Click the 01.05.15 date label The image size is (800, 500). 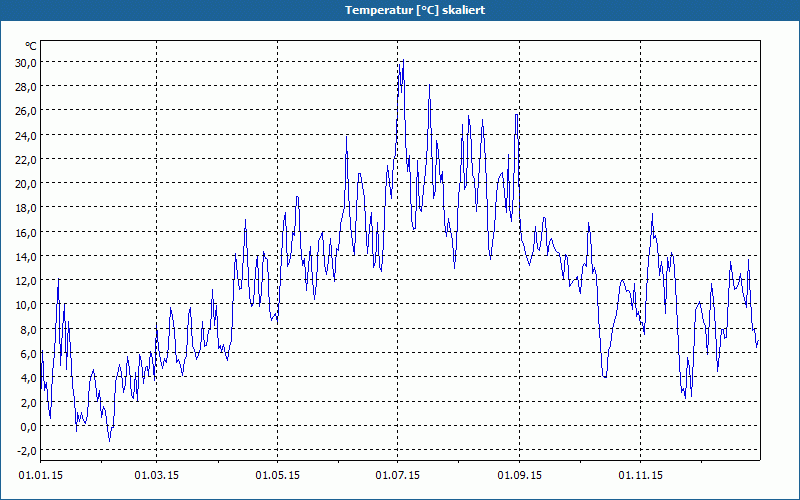point(278,476)
